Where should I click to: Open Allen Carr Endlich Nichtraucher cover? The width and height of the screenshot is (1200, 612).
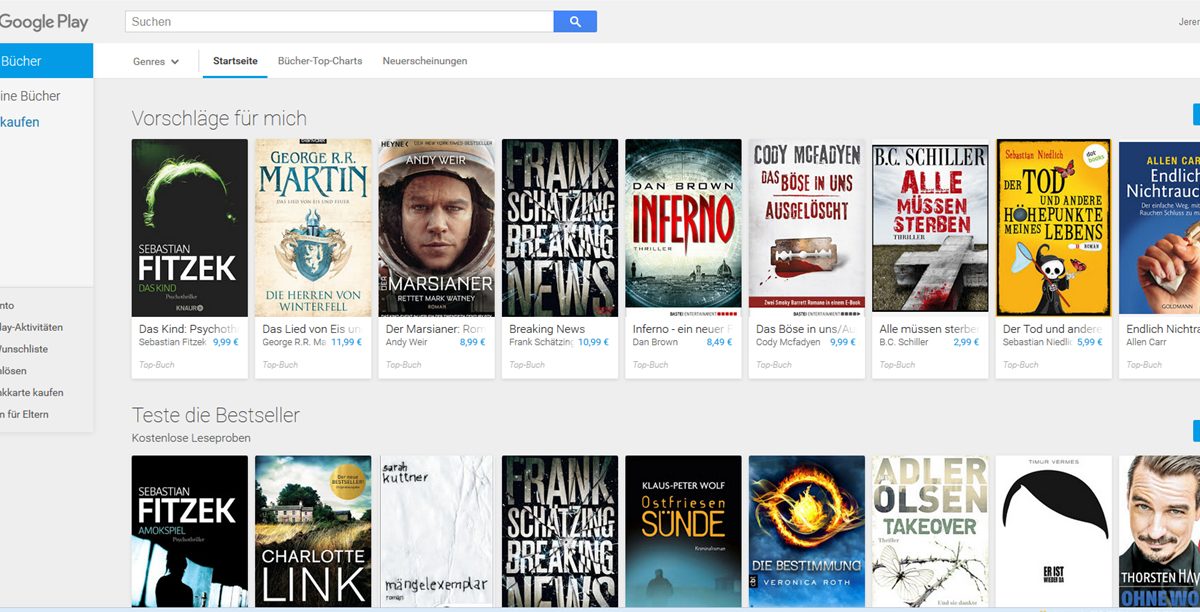click(x=1160, y=228)
